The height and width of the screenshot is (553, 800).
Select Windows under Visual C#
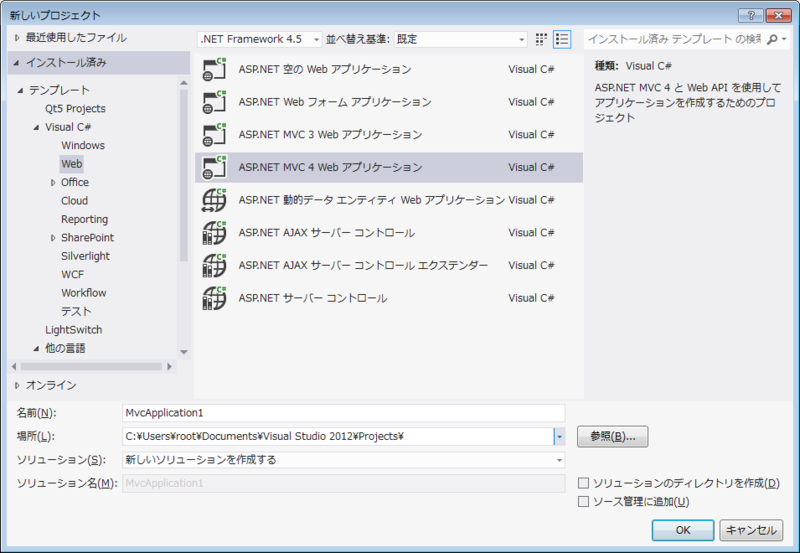[x=83, y=145]
